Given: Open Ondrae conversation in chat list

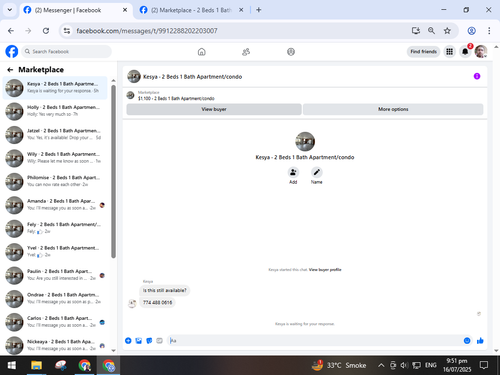Looking at the screenshot, I should point(55,299).
